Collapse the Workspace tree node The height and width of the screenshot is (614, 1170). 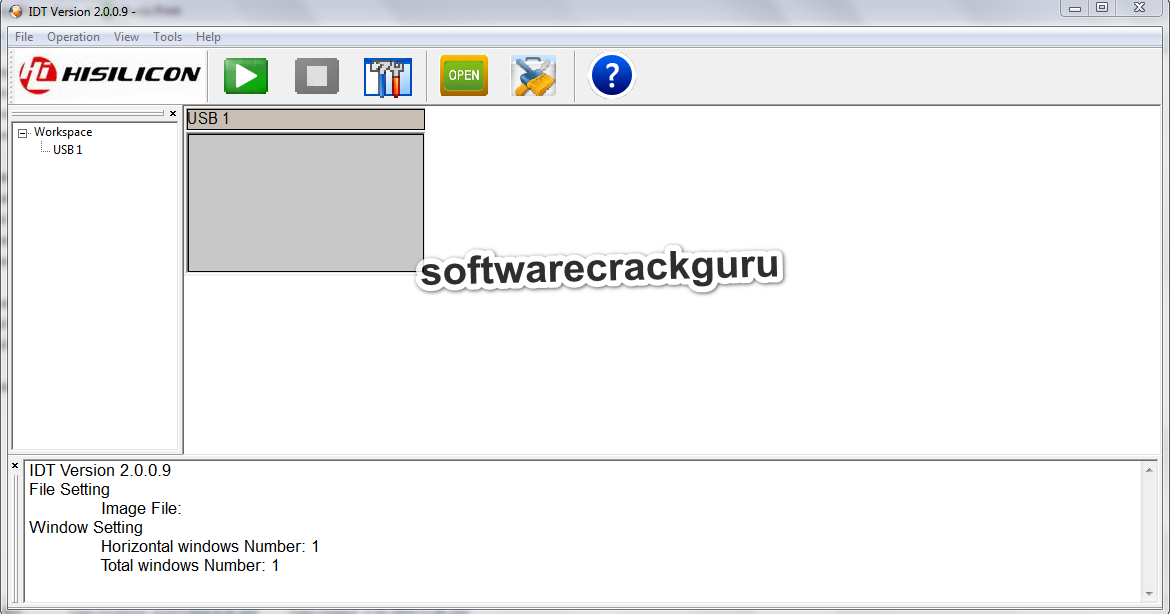tap(23, 133)
